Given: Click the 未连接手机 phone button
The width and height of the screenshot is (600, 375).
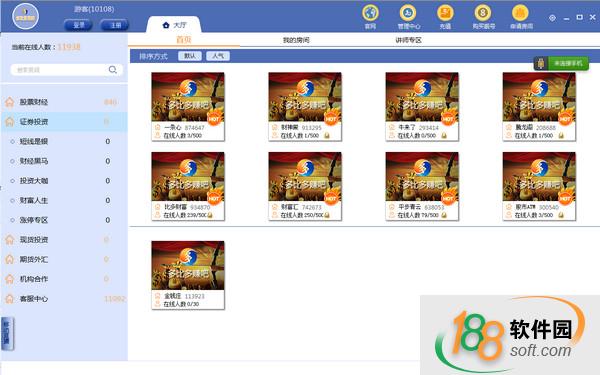Looking at the screenshot, I should (x=561, y=63).
